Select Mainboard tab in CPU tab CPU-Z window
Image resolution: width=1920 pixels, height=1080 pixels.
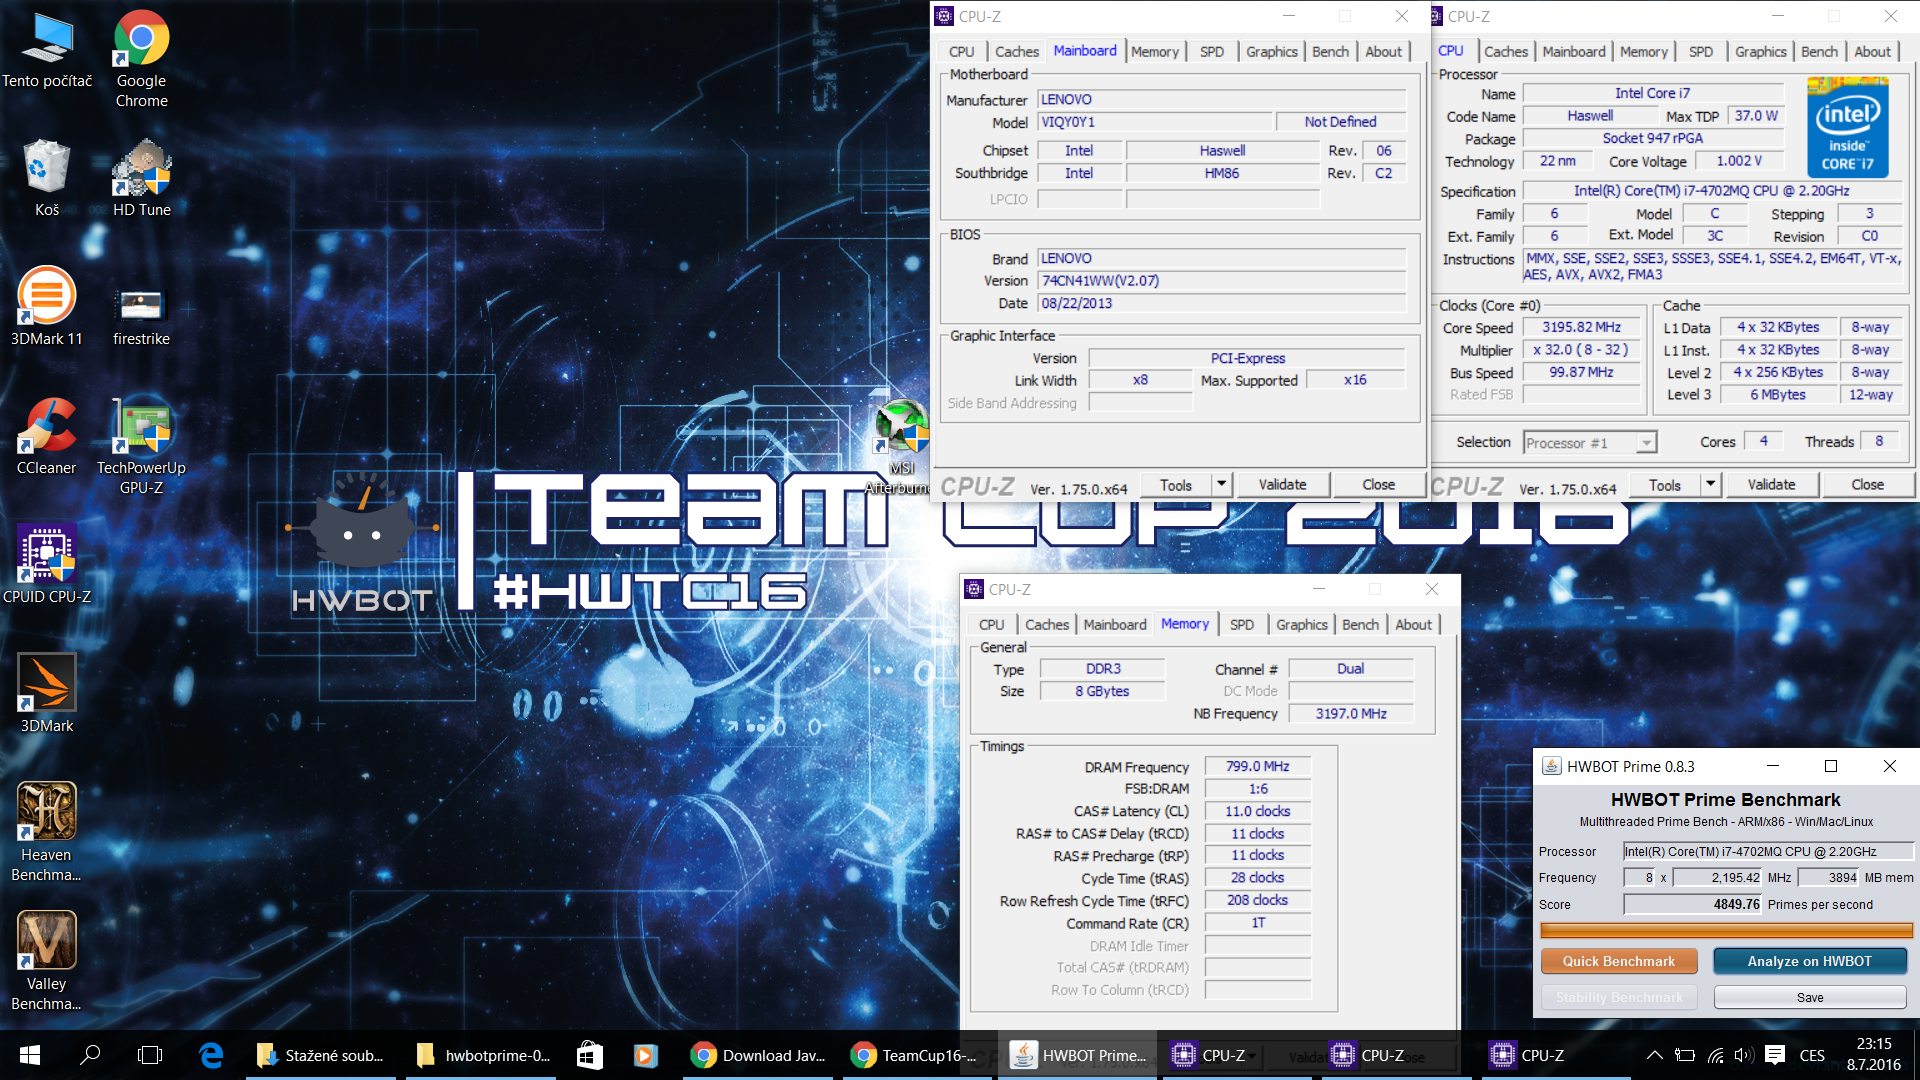(1574, 52)
